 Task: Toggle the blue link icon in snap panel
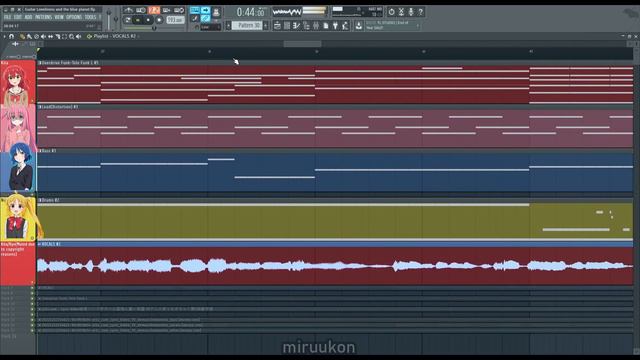coord(205,18)
